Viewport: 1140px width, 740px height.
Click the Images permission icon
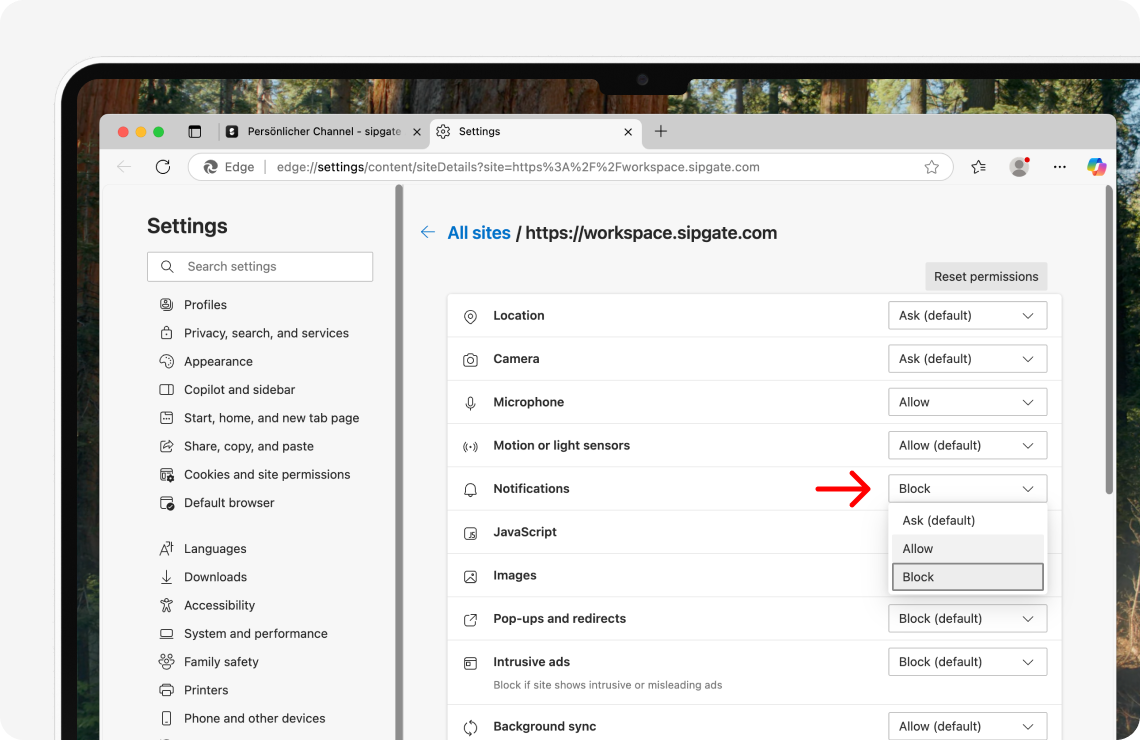[470, 576]
